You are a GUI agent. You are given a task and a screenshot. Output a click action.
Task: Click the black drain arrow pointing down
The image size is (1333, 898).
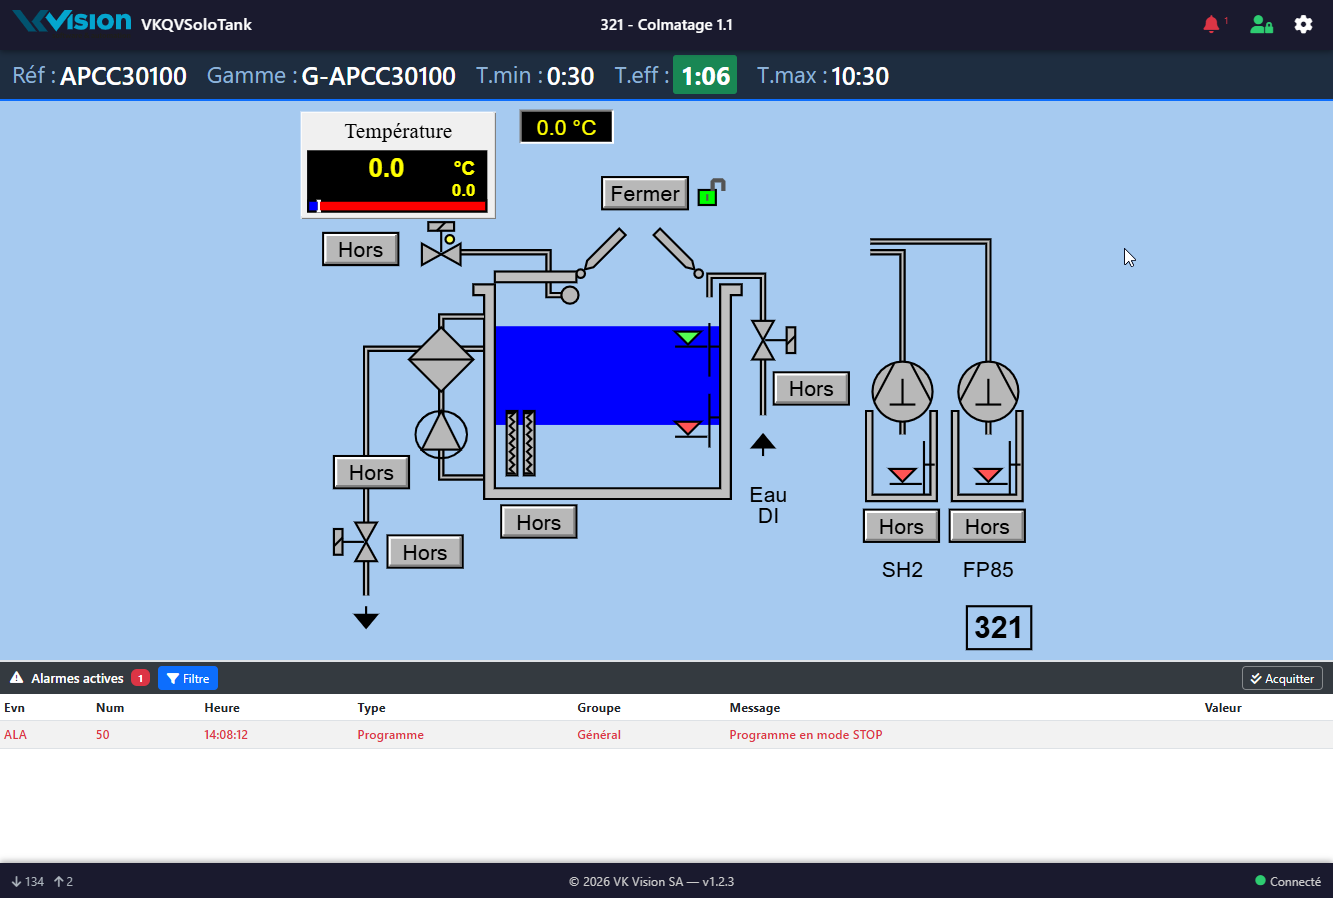366,619
